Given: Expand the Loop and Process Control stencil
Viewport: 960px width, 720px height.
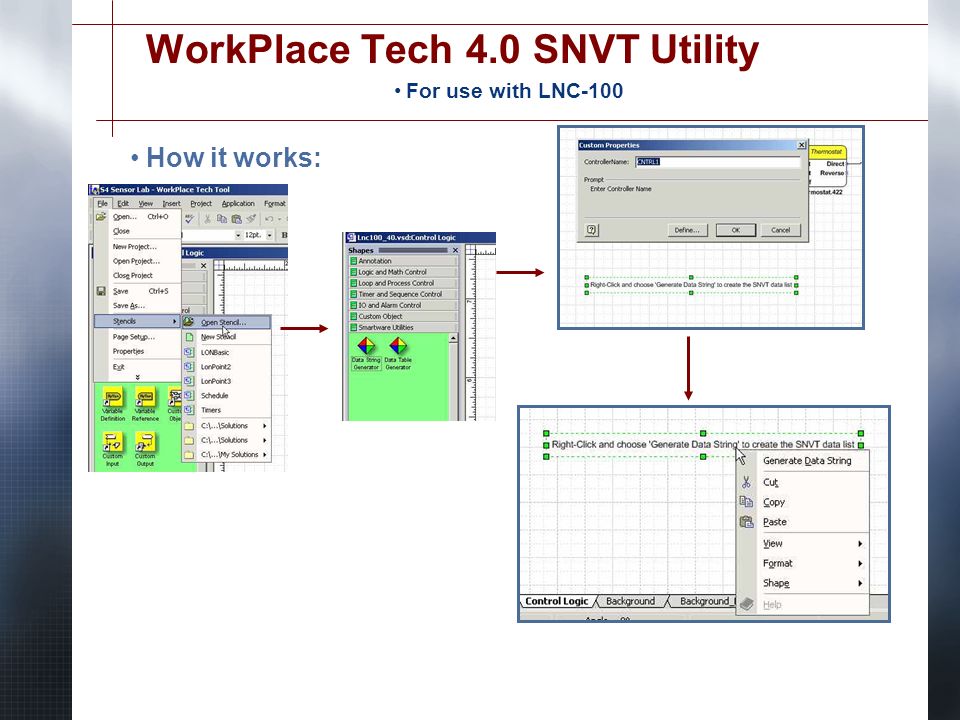Looking at the screenshot, I should (x=403, y=283).
